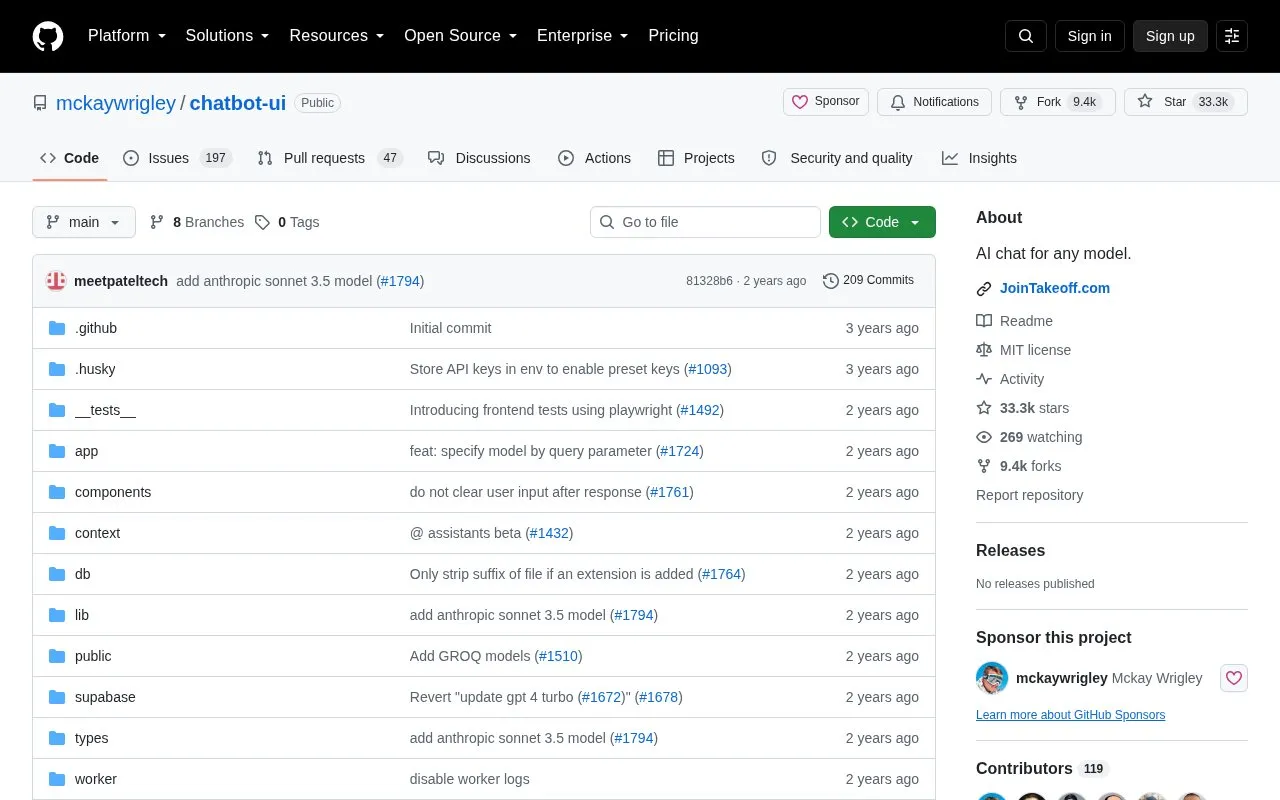The image size is (1280, 800).
Task: View 9.4k forks link in About
Action: [1018, 466]
